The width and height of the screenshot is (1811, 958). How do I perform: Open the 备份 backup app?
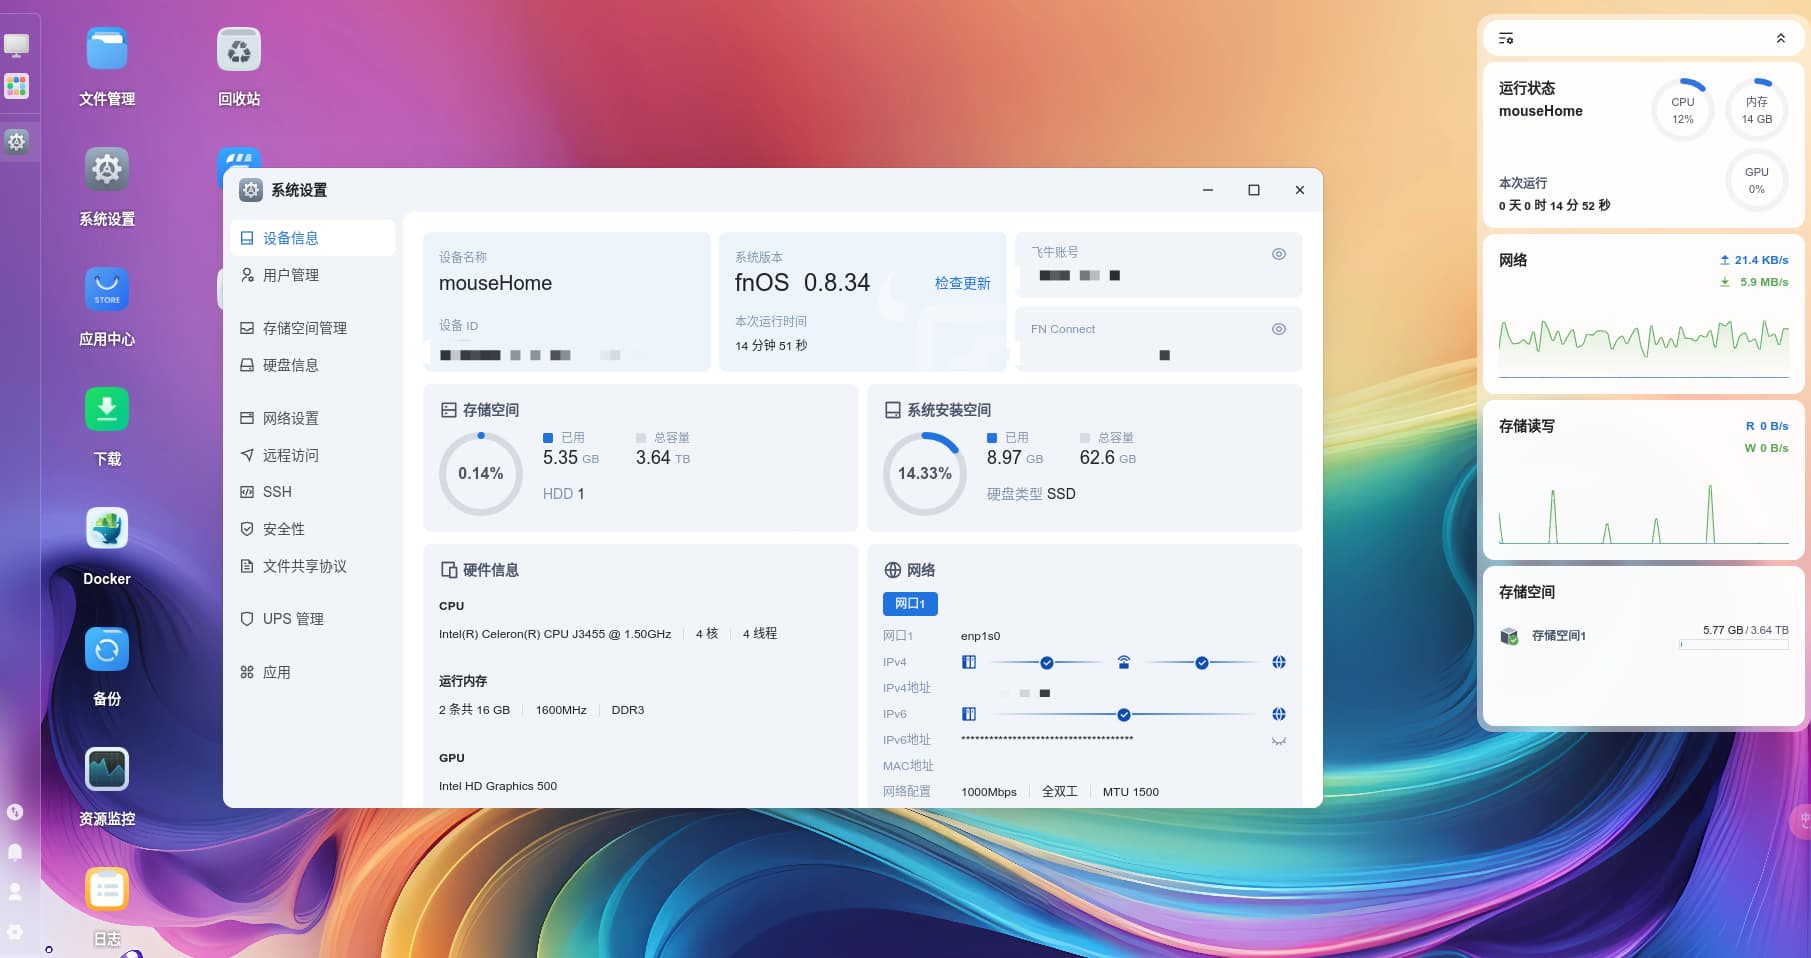point(107,649)
